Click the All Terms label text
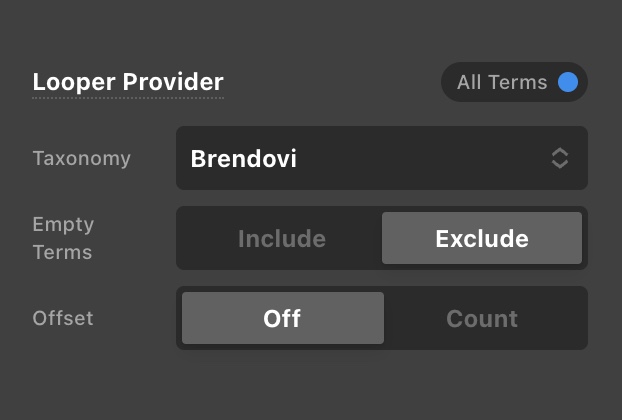Viewport: 622px width, 420px height. [502, 82]
